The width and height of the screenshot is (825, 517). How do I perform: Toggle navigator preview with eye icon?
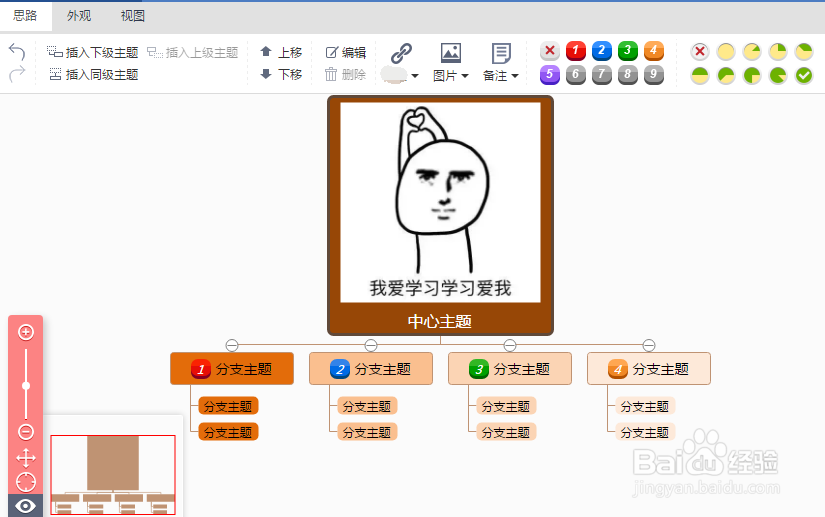pos(25,506)
